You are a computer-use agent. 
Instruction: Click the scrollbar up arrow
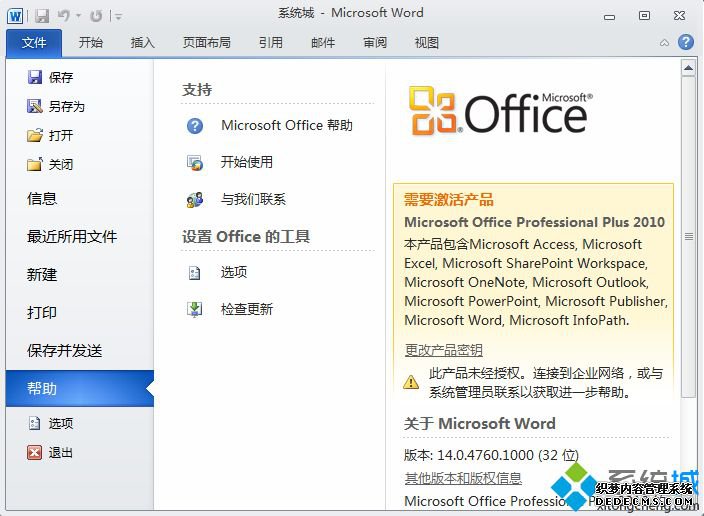point(688,68)
